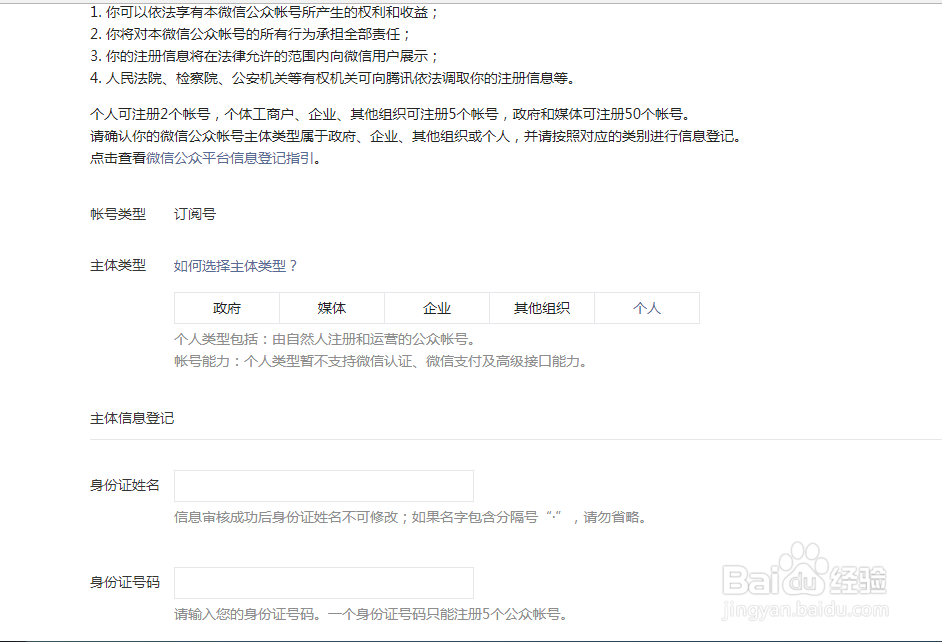Select the 其他组织 subject type tab

coord(542,308)
